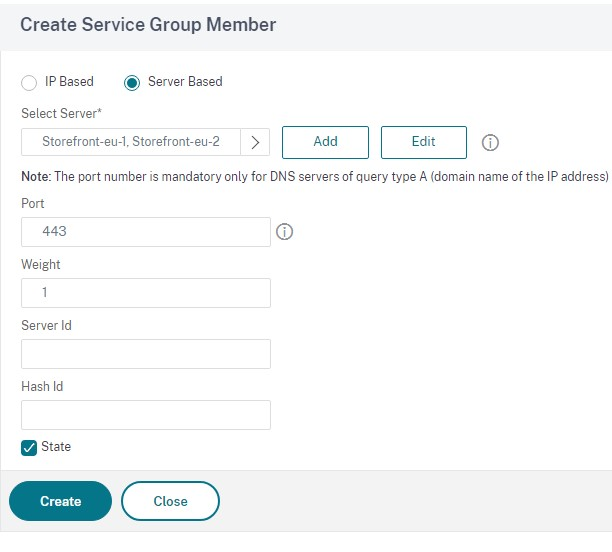Click the empty Server Id field

[x=146, y=354]
